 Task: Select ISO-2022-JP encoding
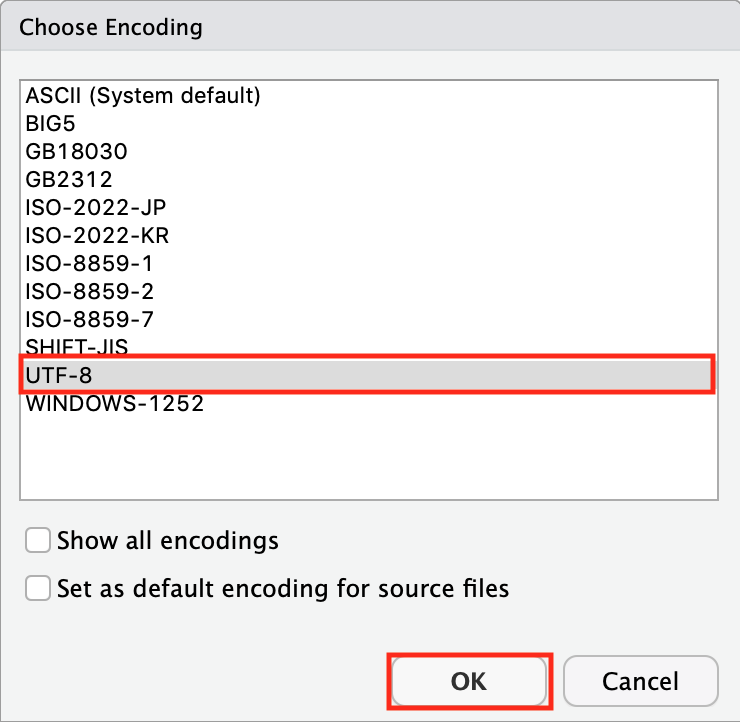(96, 208)
